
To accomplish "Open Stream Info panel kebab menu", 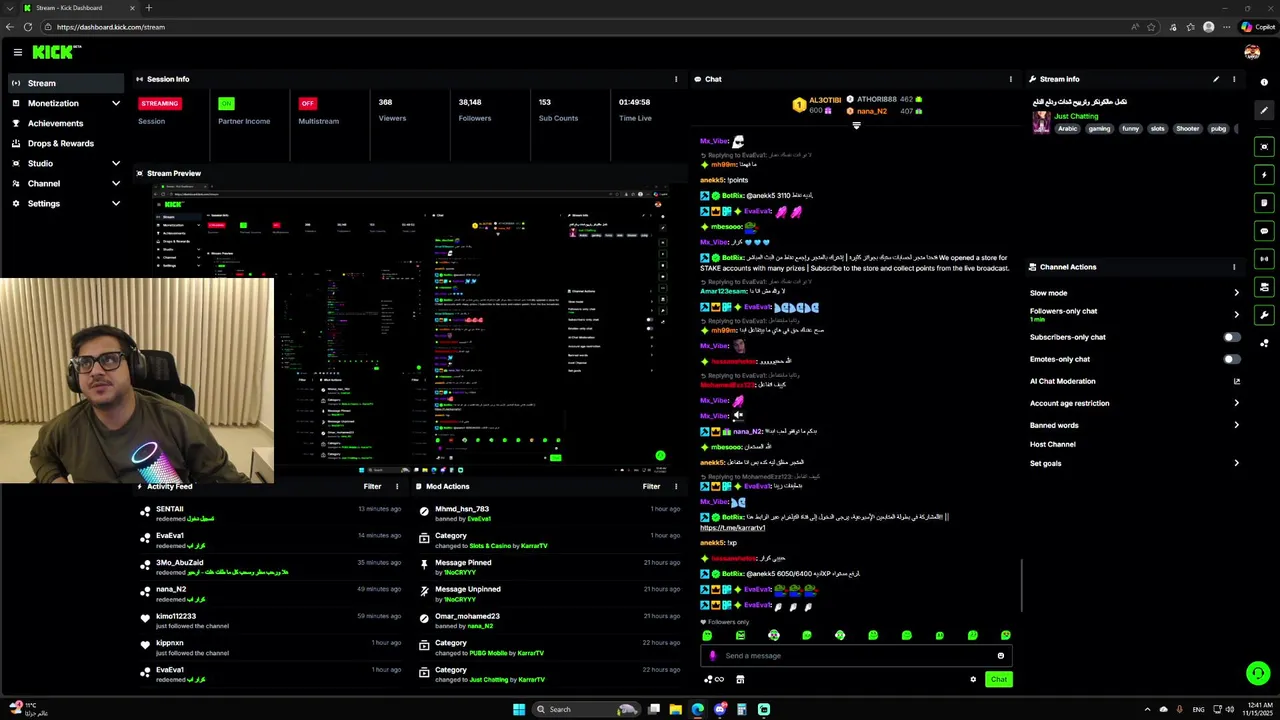I will point(1234,79).
